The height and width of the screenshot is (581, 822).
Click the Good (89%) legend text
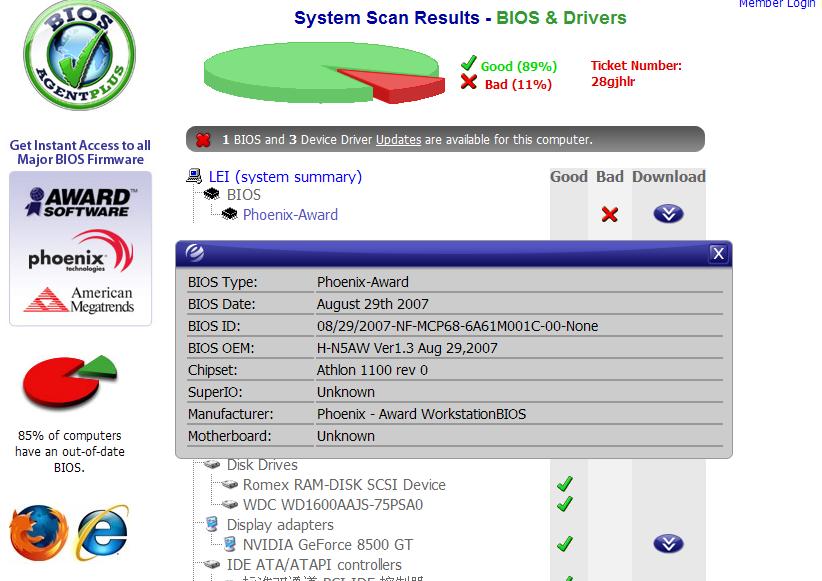519,67
